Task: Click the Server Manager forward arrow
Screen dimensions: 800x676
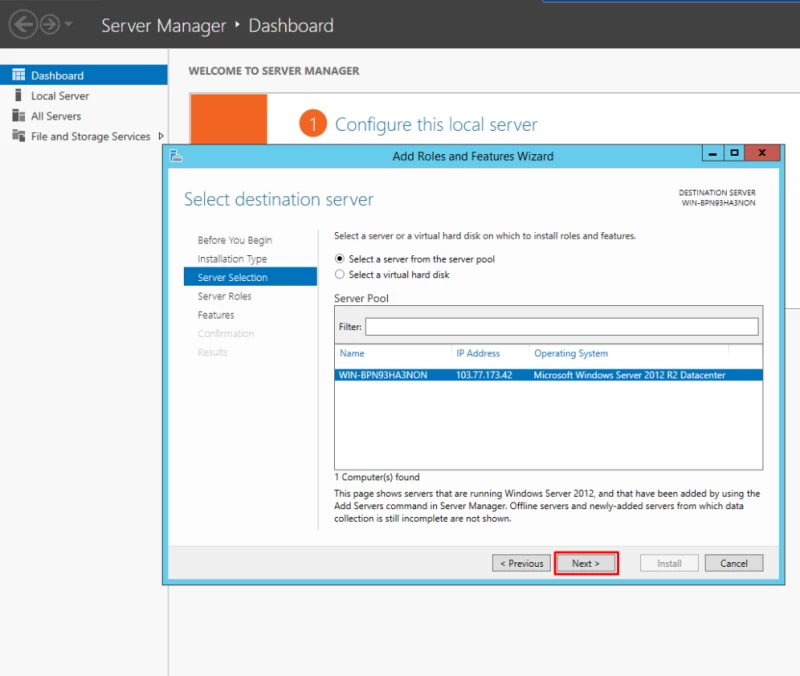Action: tap(49, 24)
